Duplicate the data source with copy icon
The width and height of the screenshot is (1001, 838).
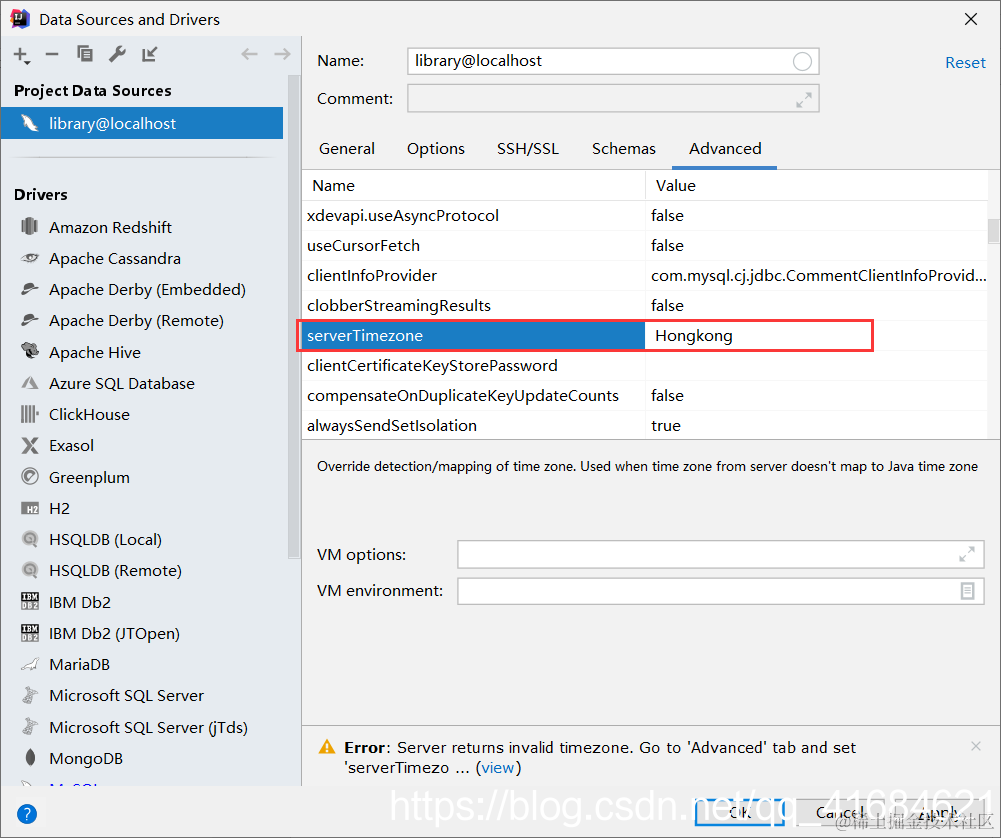(x=85, y=54)
